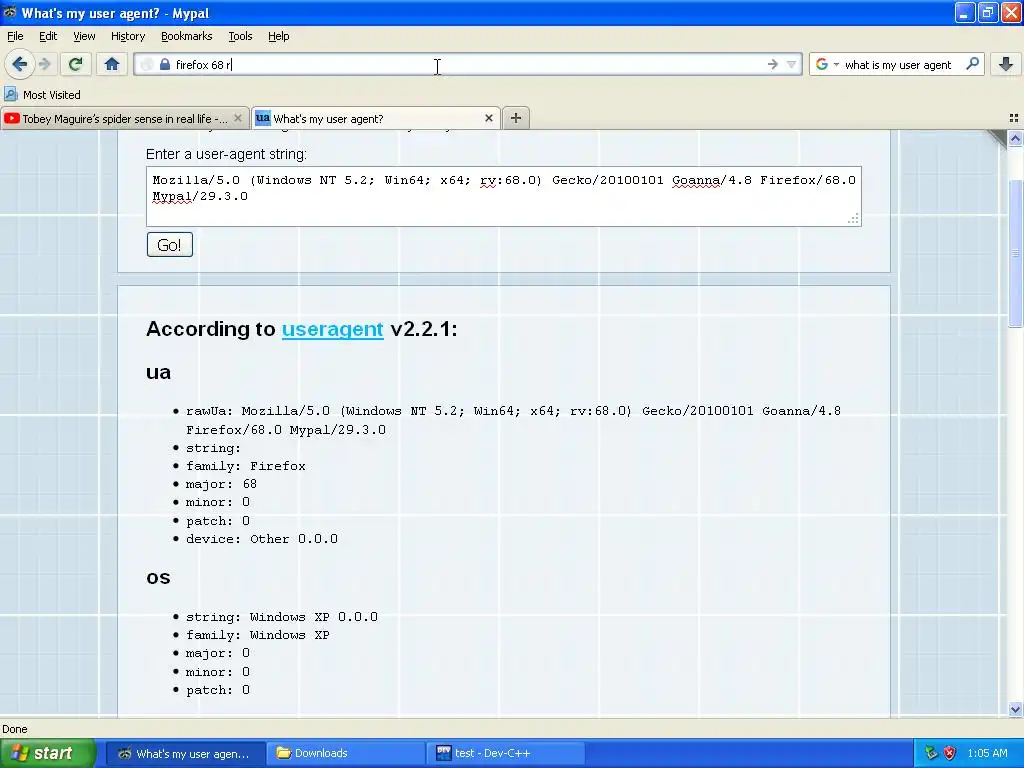Viewport: 1024px width, 768px height.
Task: Click the red shield security tray icon
Action: (950, 753)
